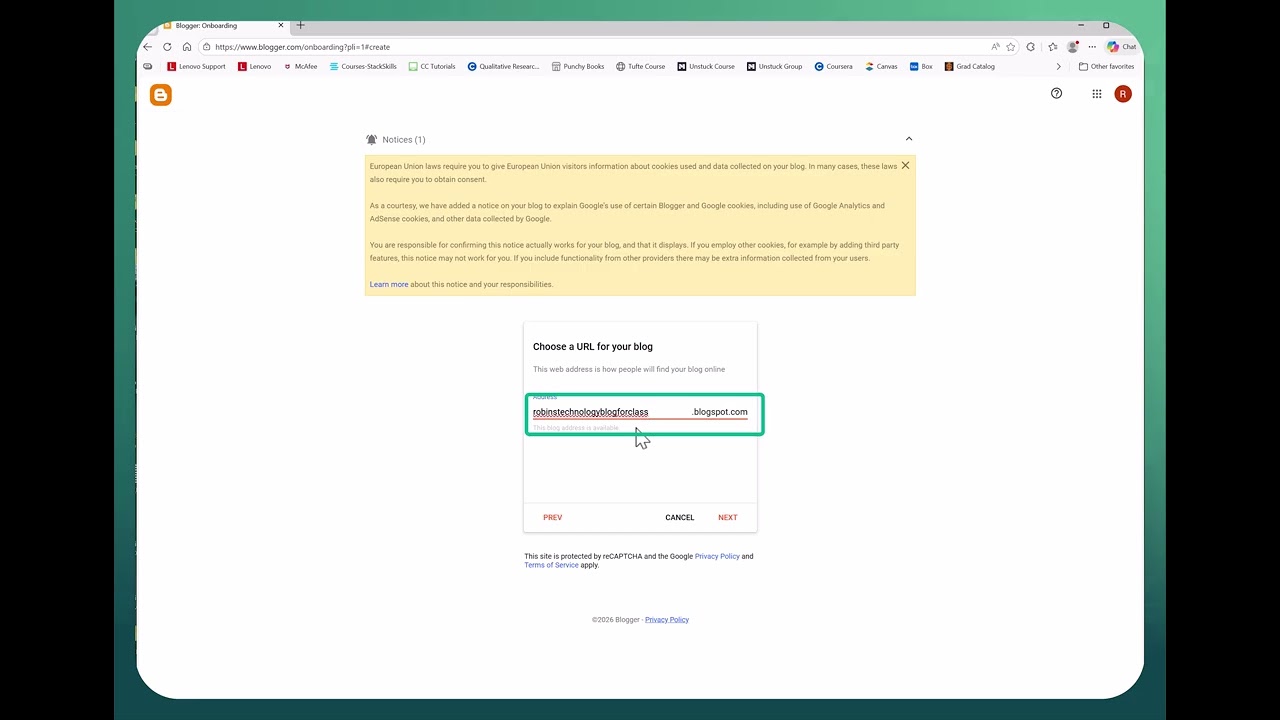Select the Blogger: Onboarding tab
The height and width of the screenshot is (720, 1280).
(218, 26)
